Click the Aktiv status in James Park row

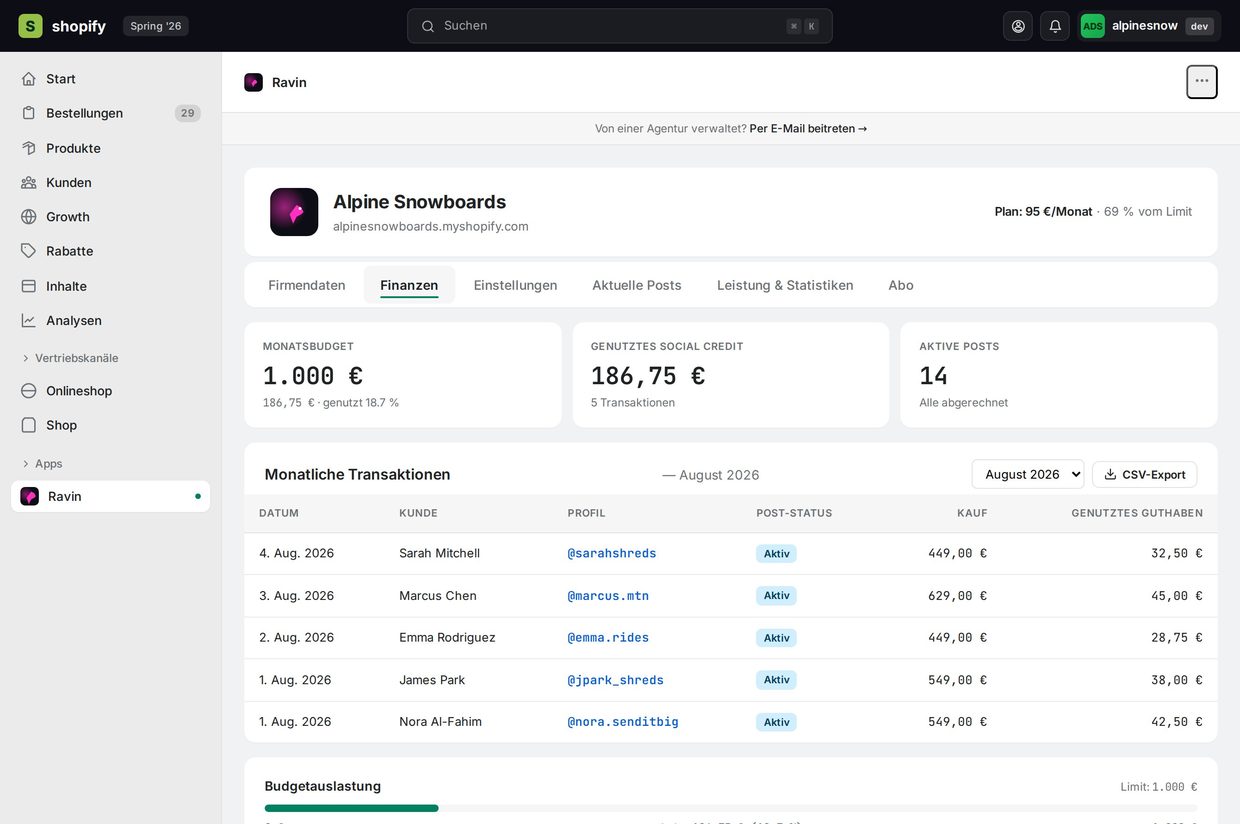[x=776, y=680]
